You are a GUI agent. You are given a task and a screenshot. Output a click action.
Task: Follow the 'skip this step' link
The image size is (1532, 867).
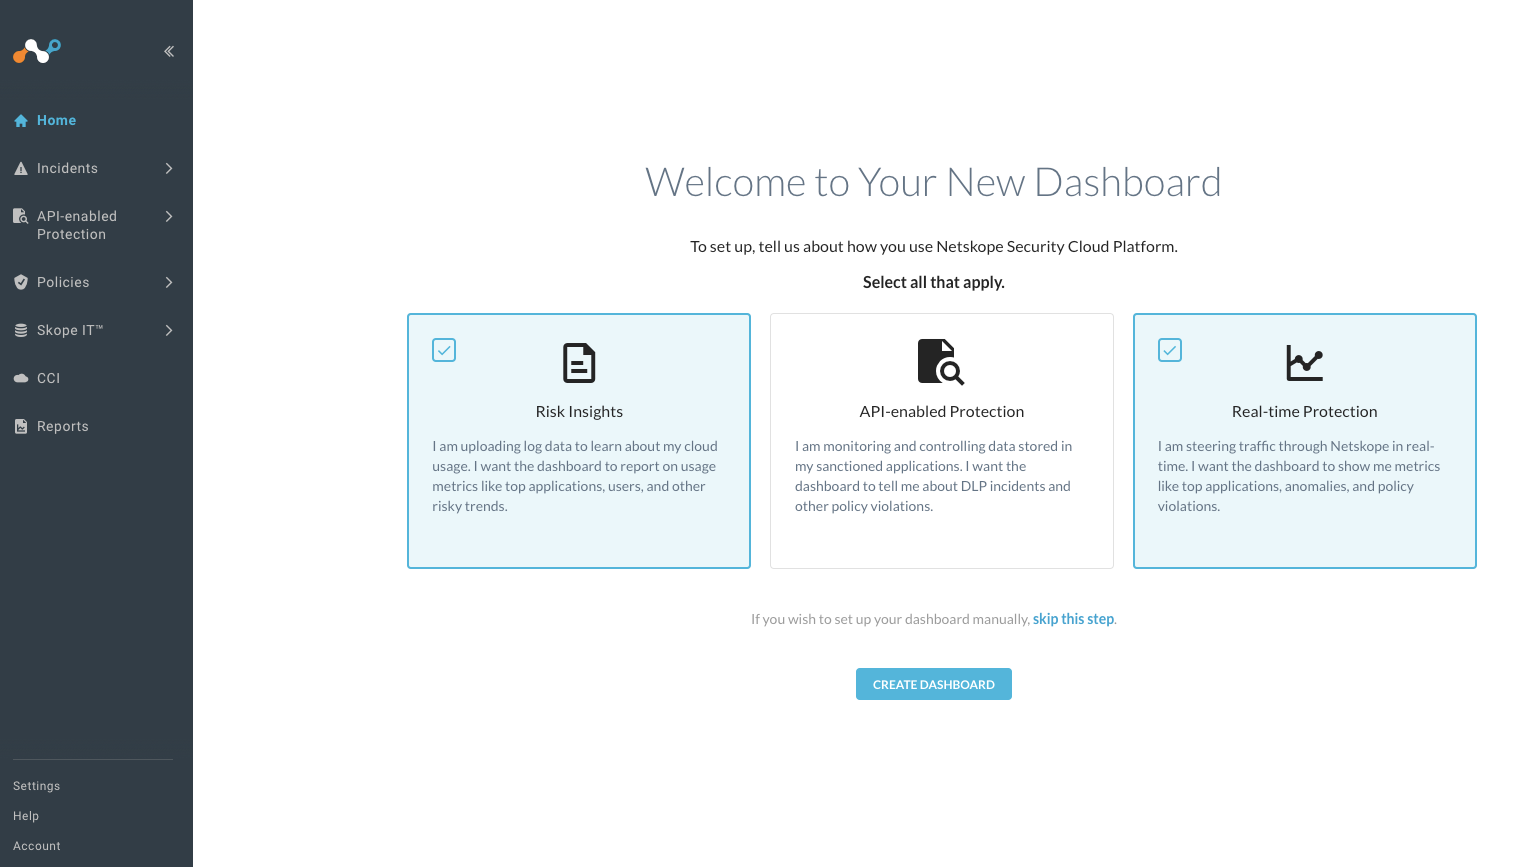(1073, 619)
